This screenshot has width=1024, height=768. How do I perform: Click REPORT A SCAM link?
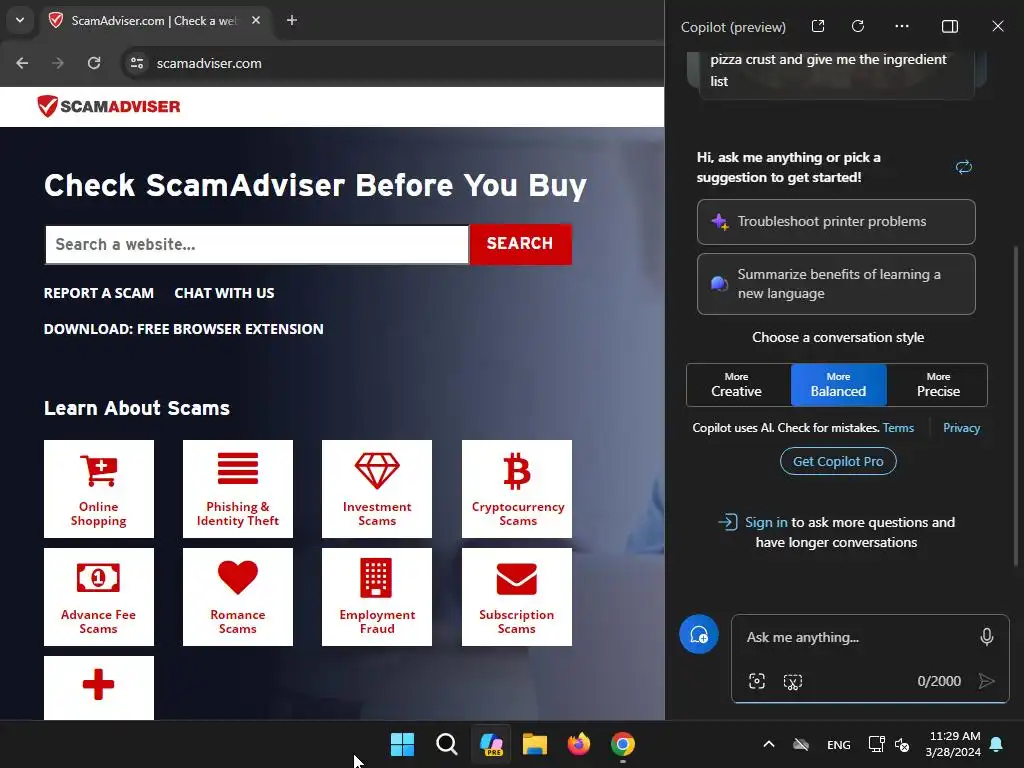pyautogui.click(x=99, y=293)
